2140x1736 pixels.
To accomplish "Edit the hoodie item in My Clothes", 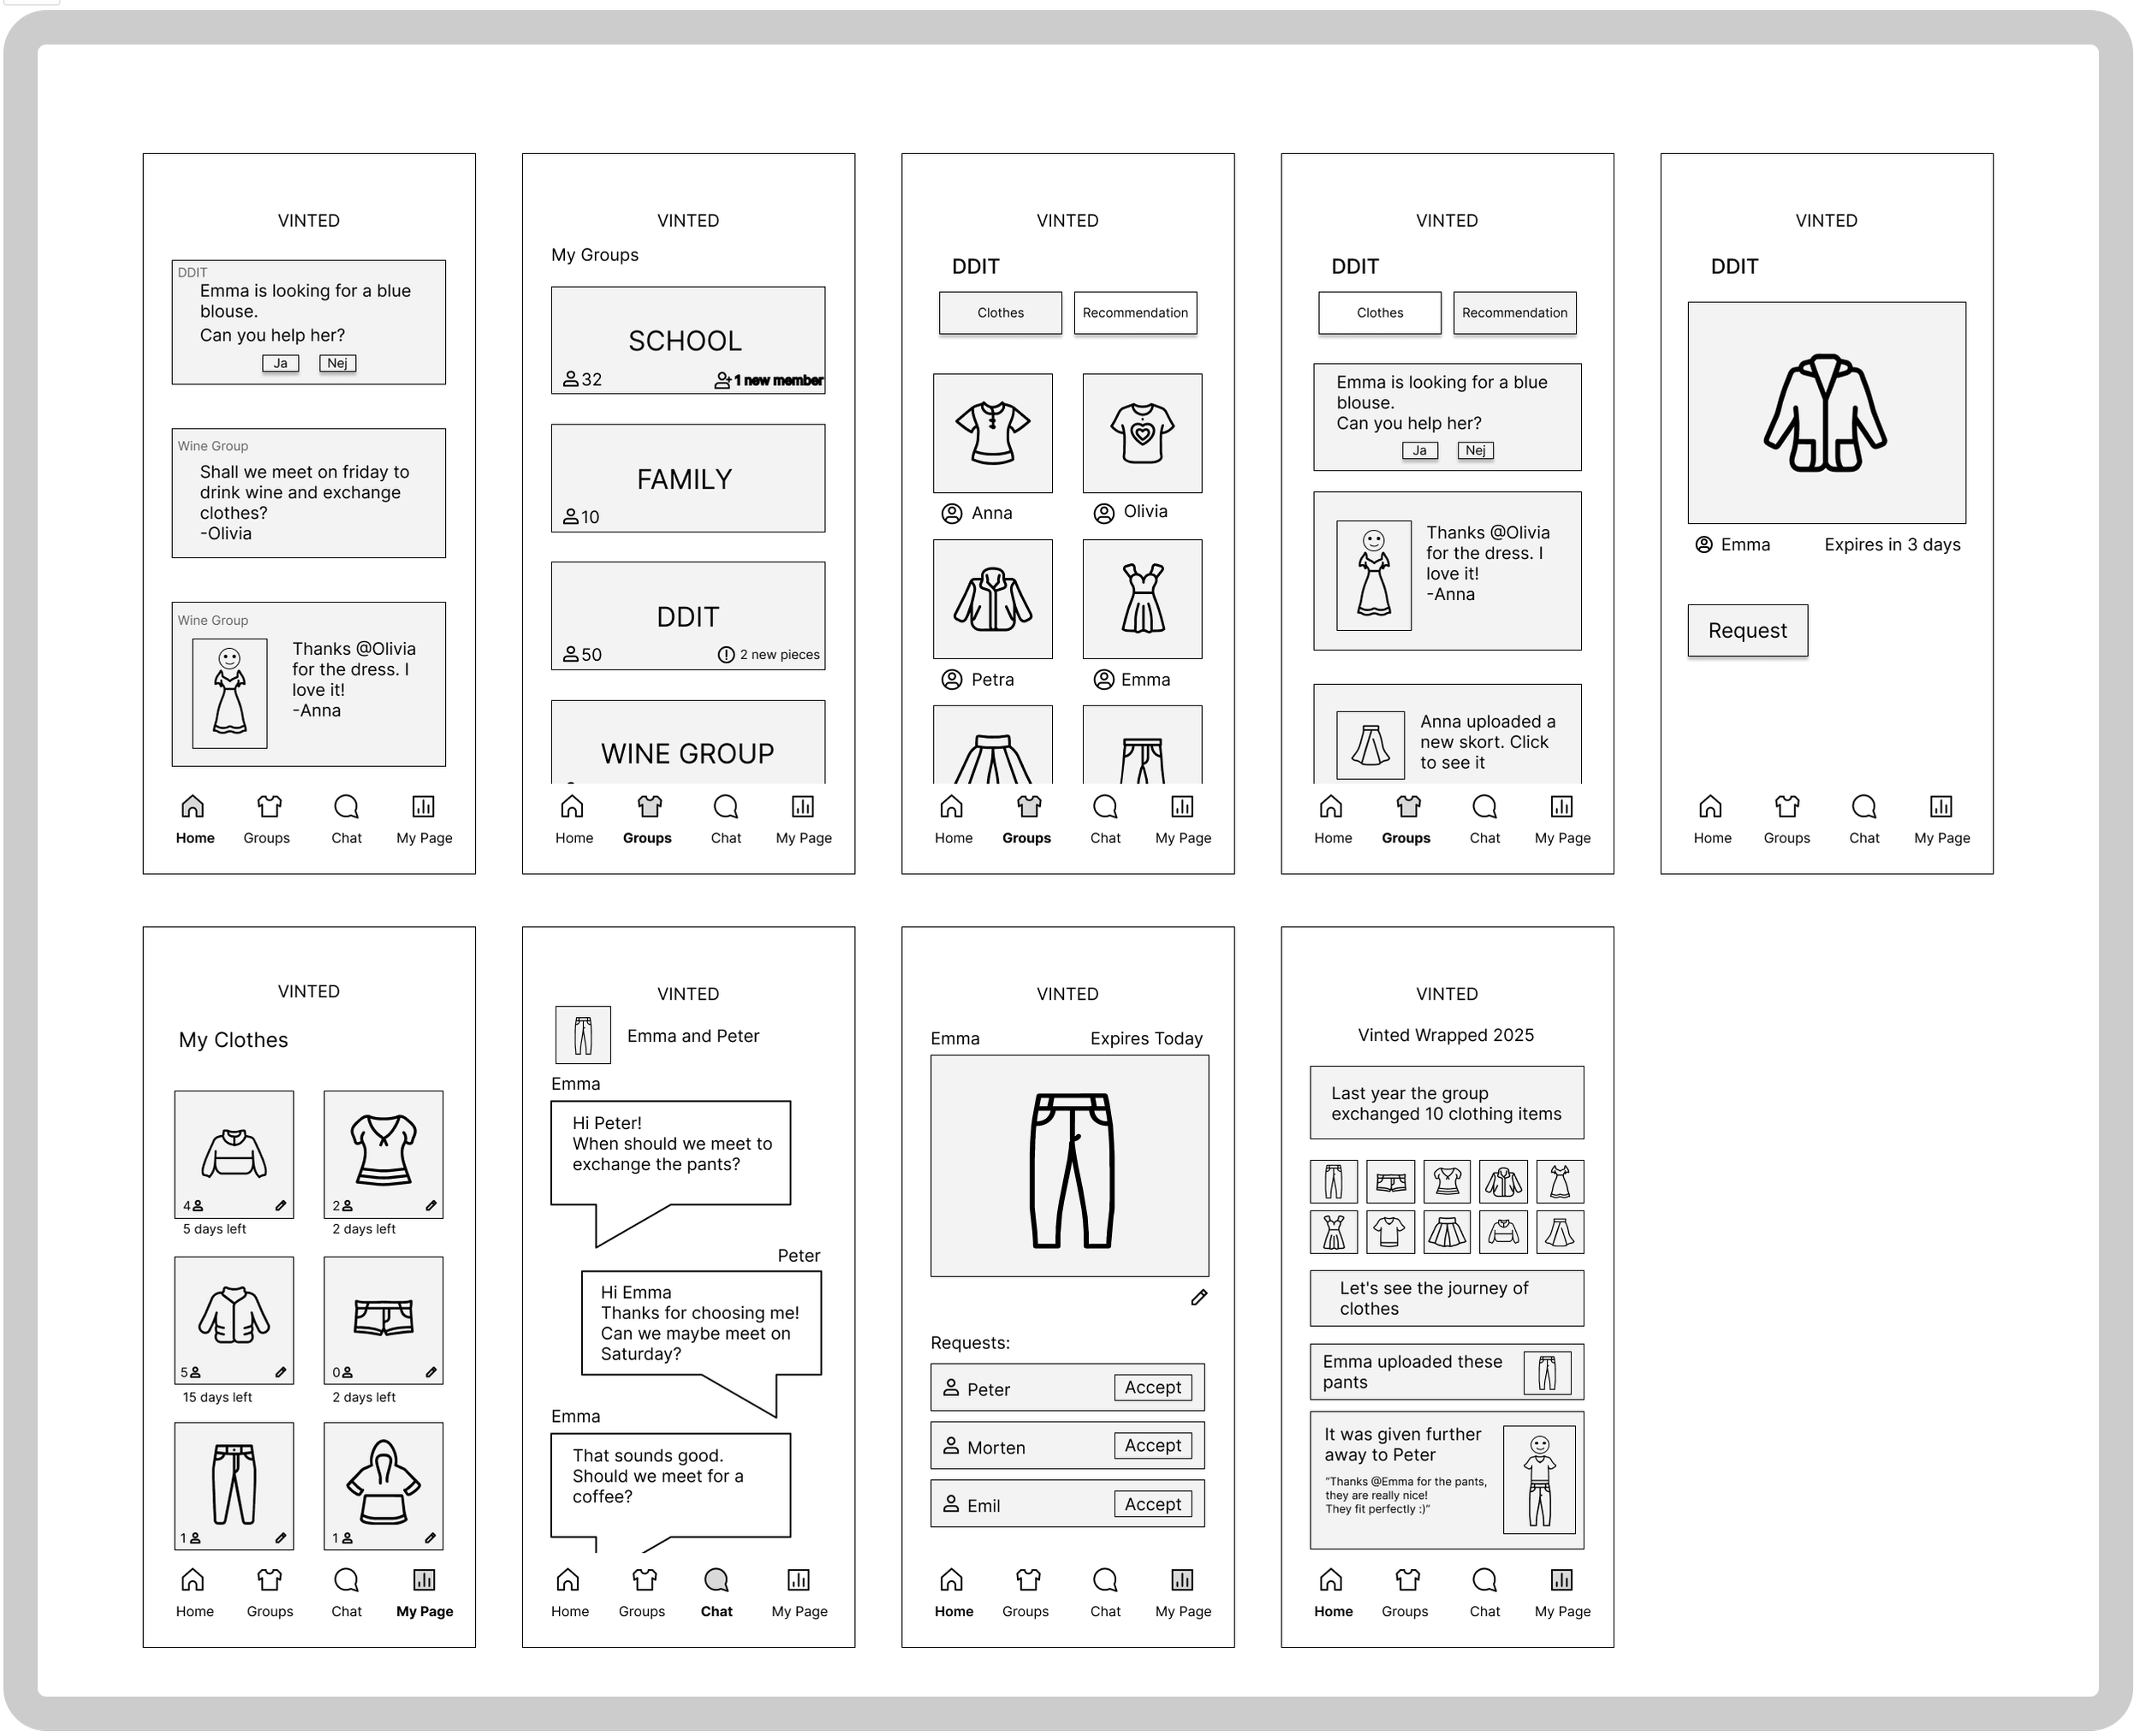I will click(431, 1539).
